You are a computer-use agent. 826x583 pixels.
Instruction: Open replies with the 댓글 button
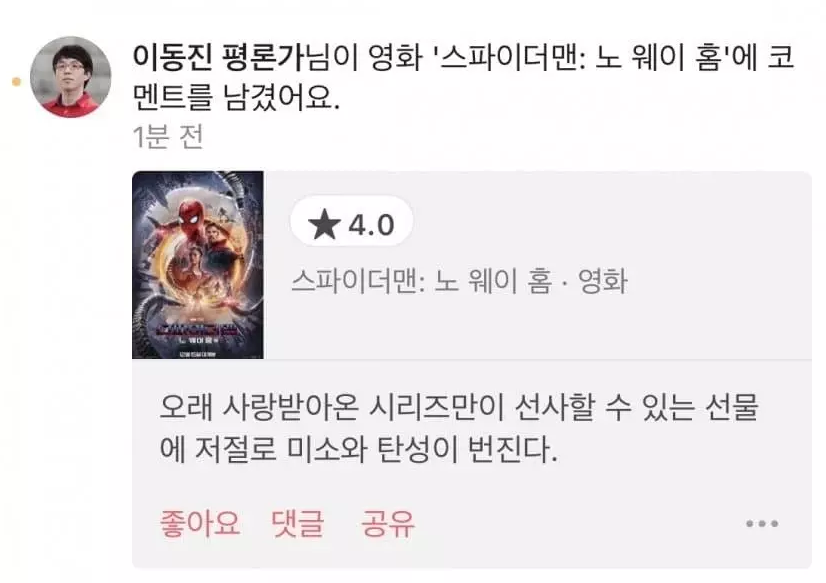[x=297, y=523]
